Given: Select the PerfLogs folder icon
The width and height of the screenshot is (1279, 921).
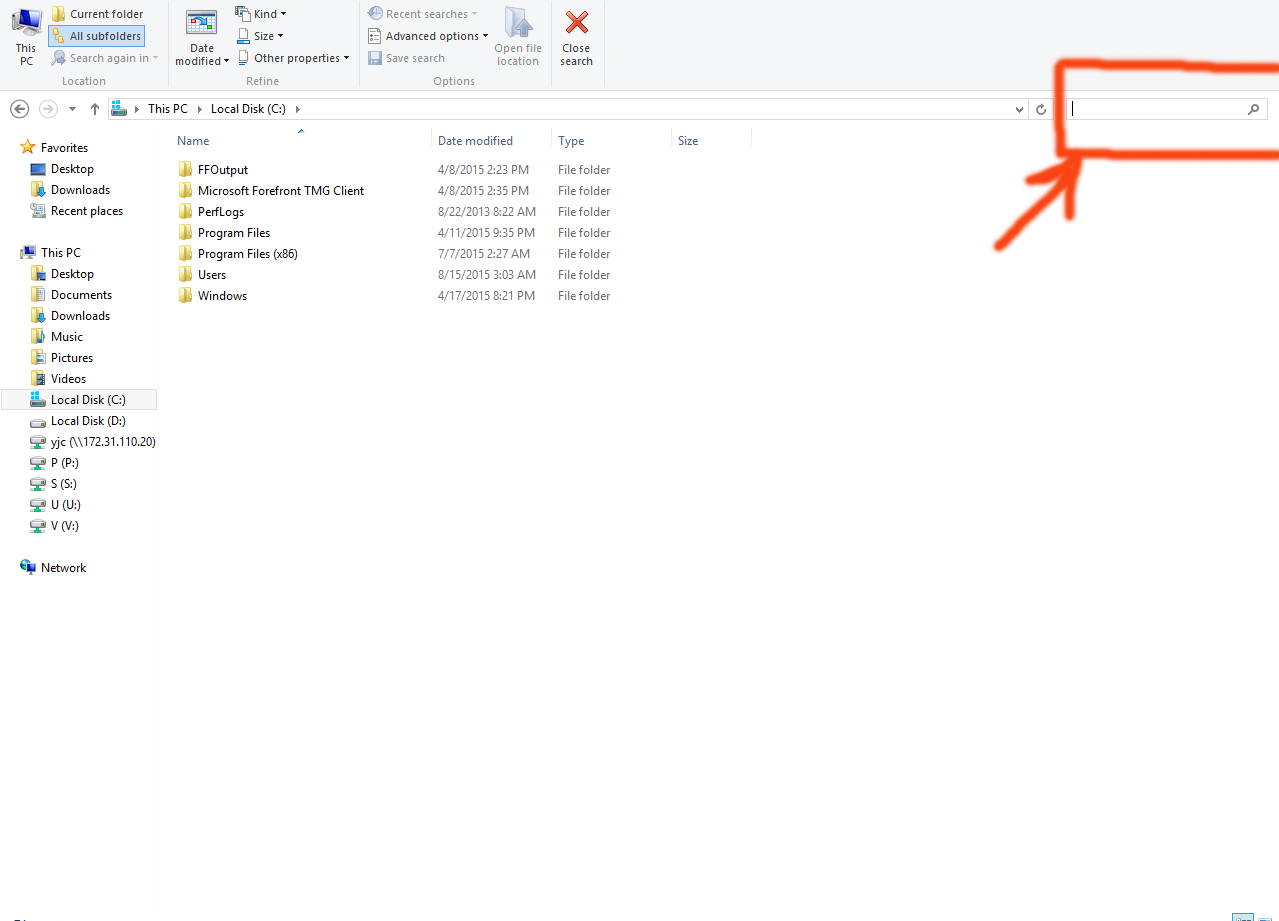Looking at the screenshot, I should 185,212.
